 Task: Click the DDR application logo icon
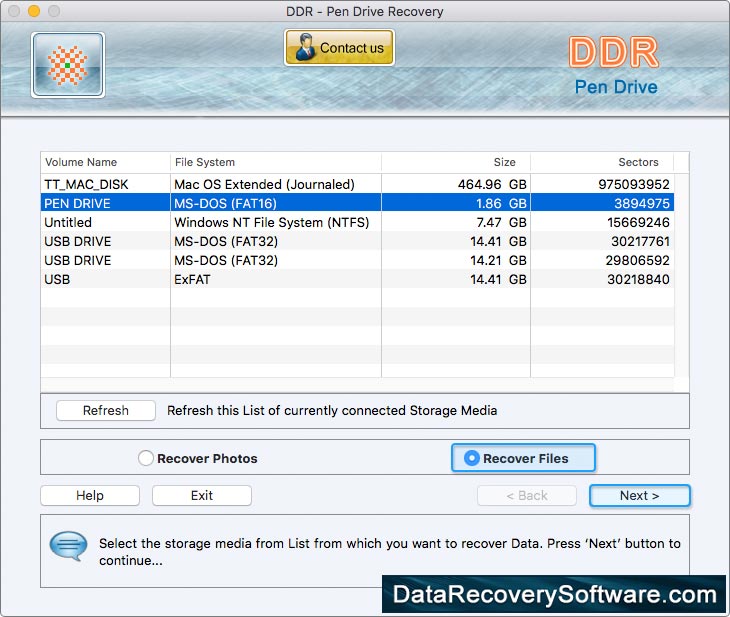(x=68, y=65)
